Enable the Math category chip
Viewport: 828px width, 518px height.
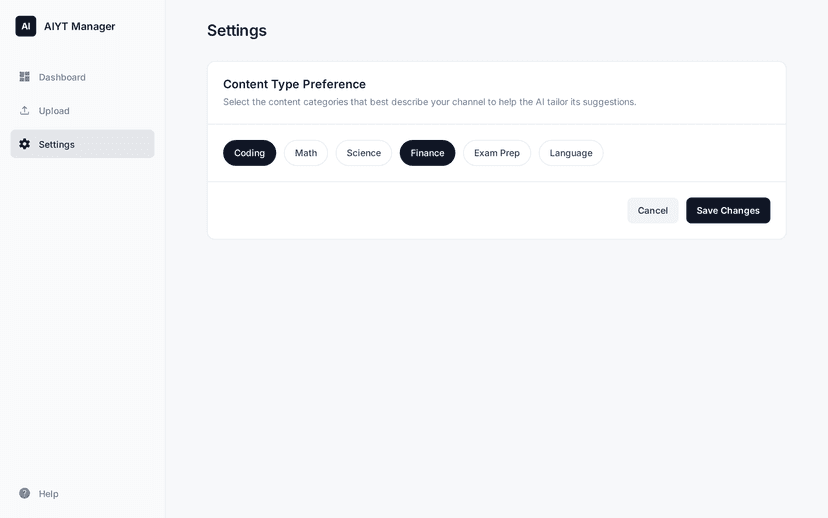(x=306, y=153)
